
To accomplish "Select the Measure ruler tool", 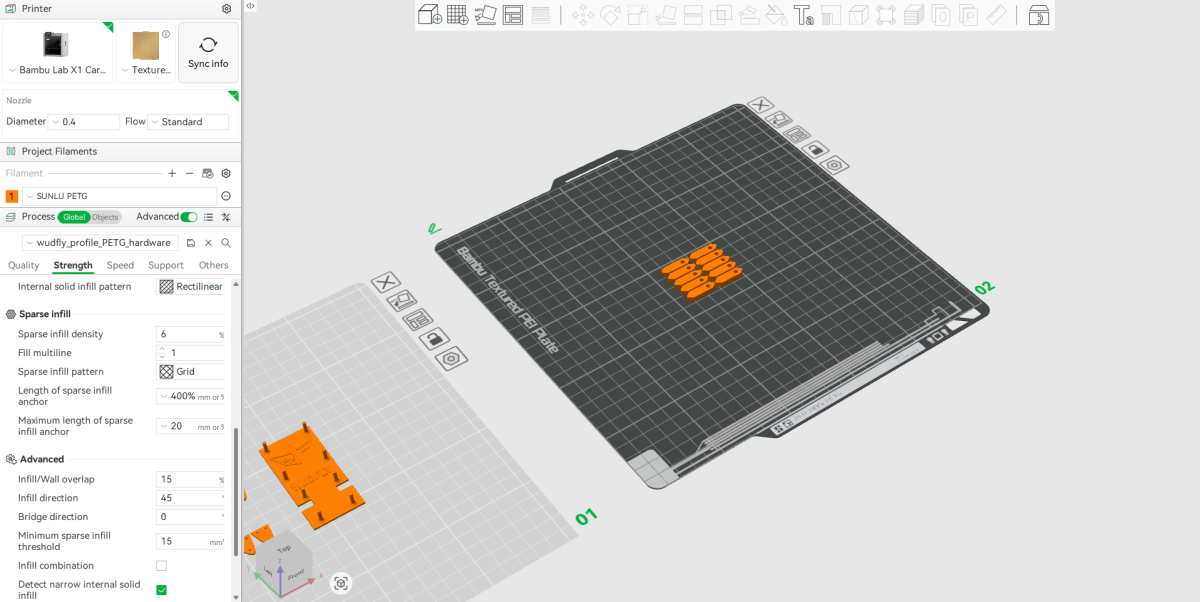I will [996, 15].
